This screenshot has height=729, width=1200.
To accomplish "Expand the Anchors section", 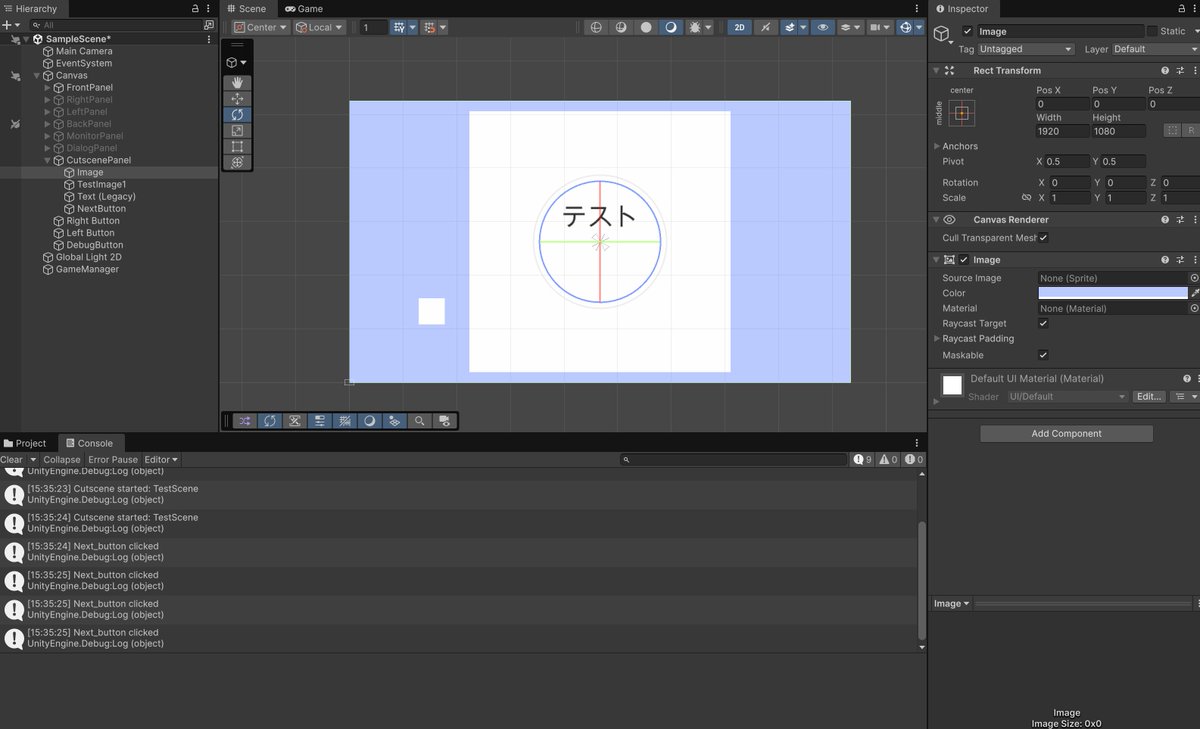I will click(x=936, y=146).
